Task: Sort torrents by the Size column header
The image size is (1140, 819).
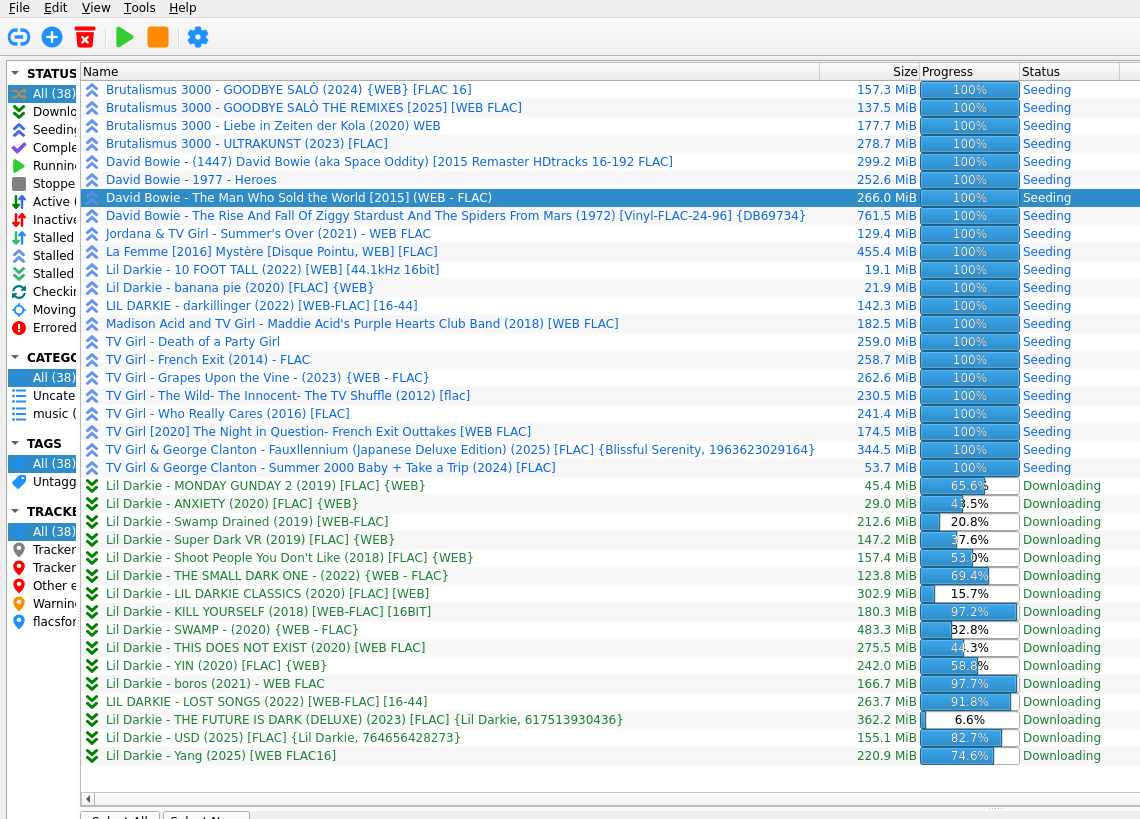Action: 870,71
